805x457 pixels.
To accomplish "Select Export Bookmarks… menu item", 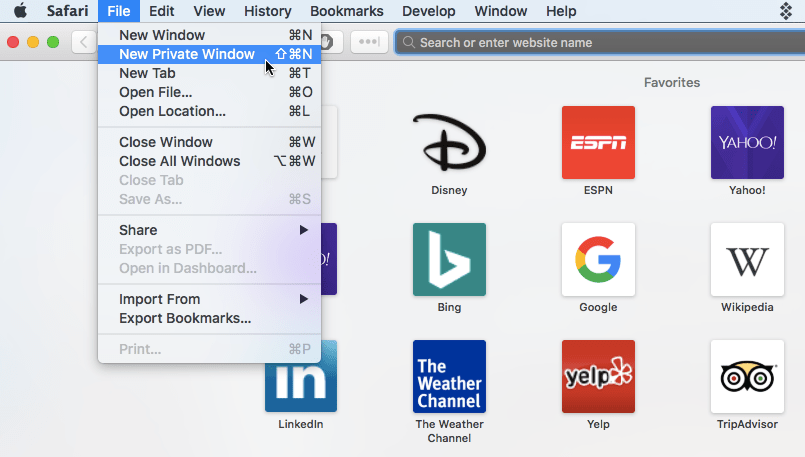I will point(209,318).
